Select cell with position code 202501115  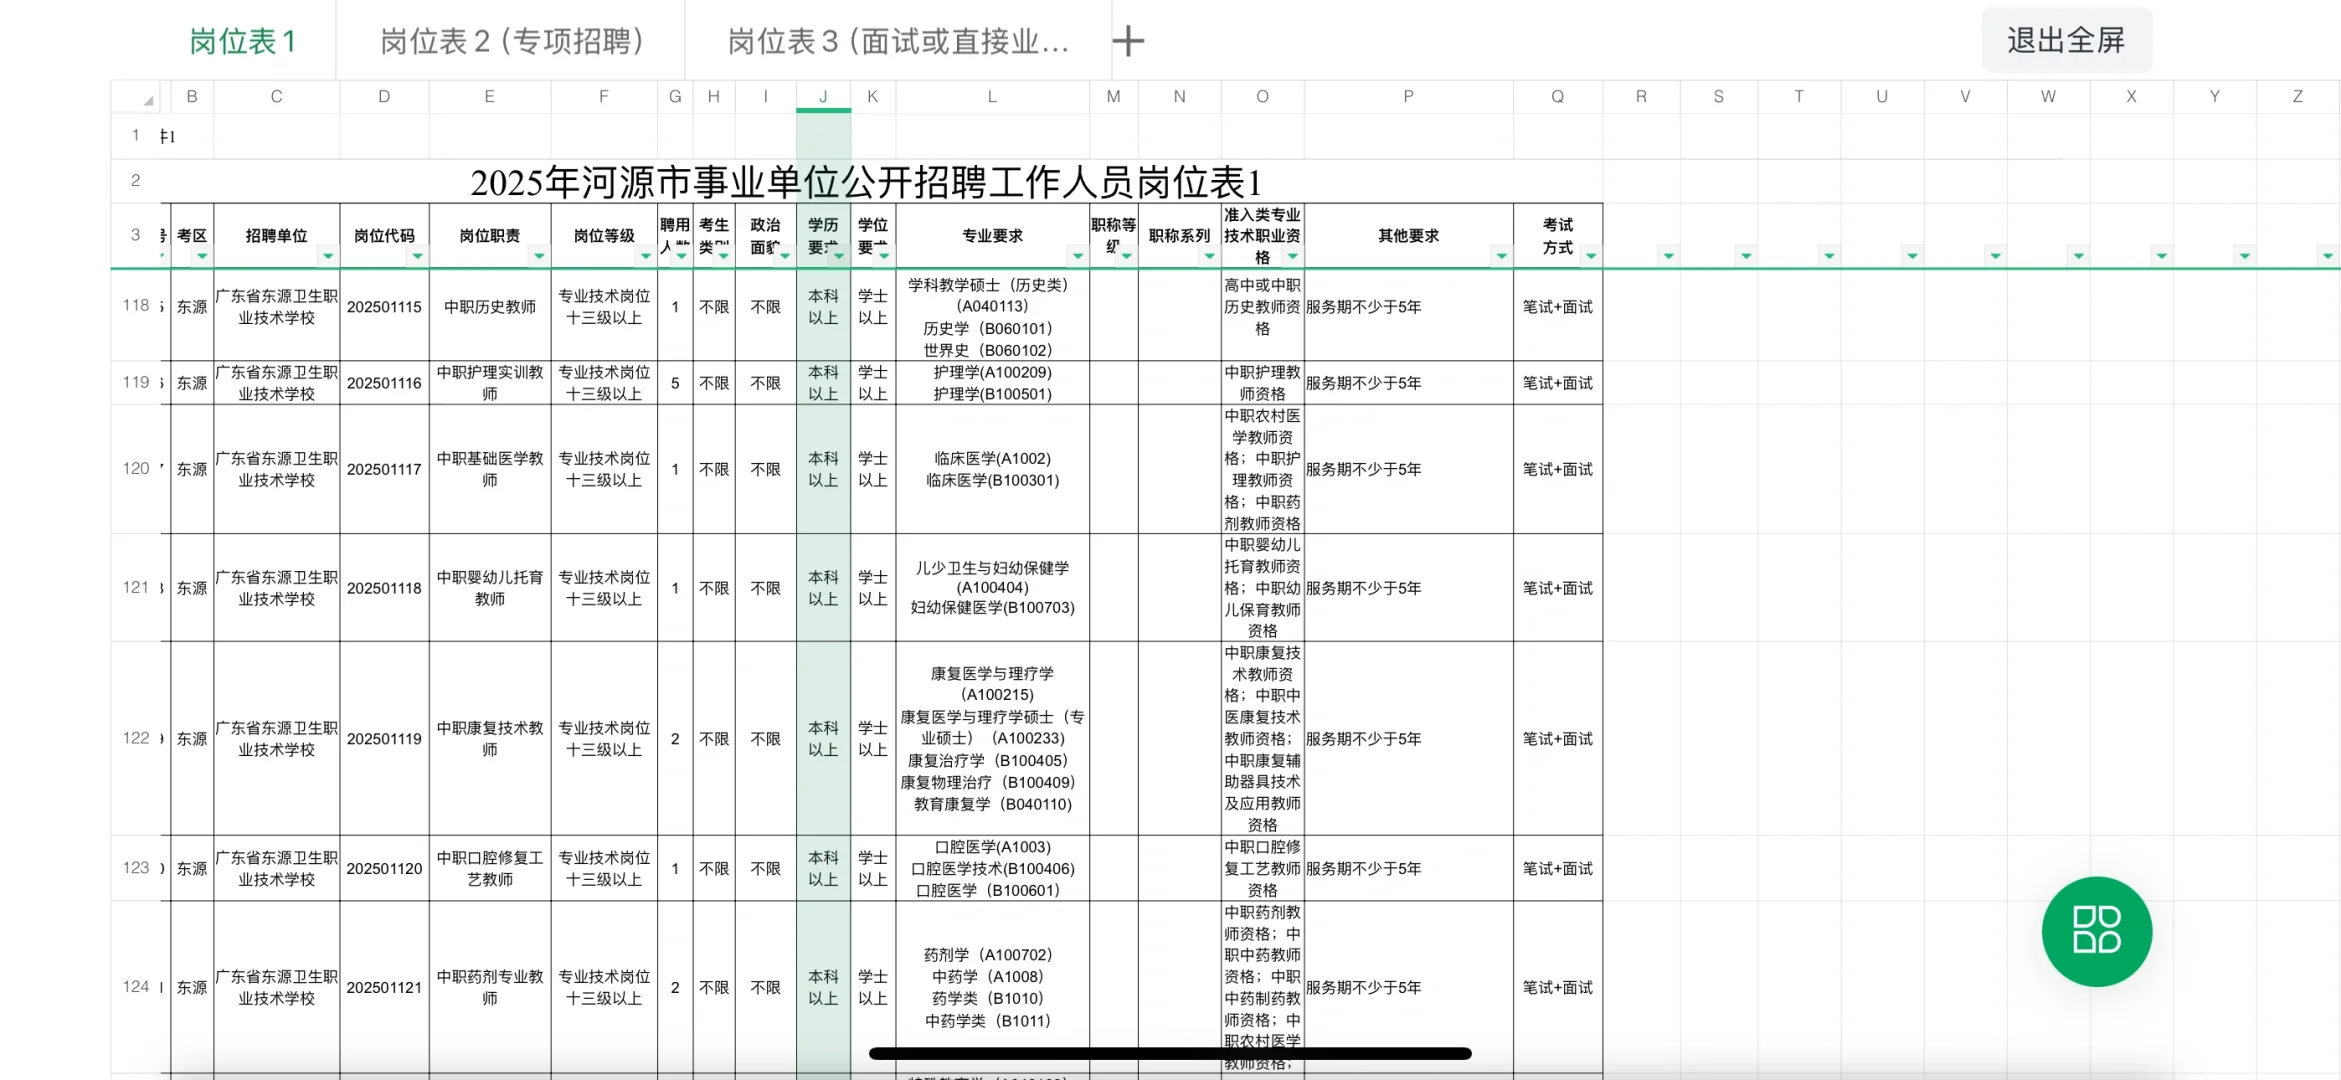[x=384, y=307]
